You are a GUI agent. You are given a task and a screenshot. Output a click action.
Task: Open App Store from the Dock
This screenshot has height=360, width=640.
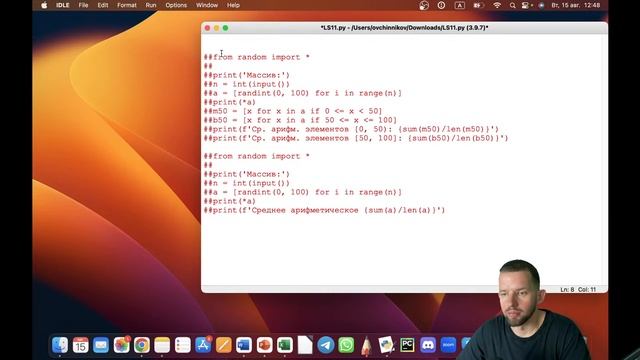(203, 345)
